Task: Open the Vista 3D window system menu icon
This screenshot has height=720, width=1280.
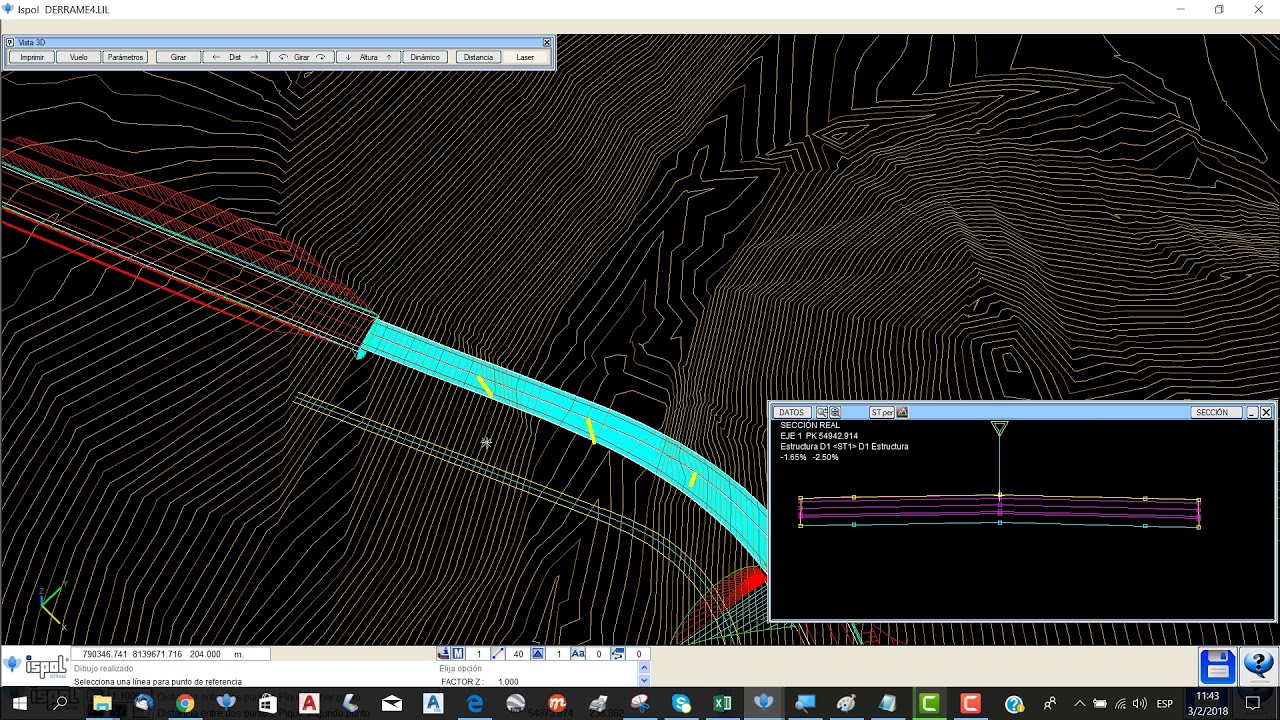Action: (10, 42)
